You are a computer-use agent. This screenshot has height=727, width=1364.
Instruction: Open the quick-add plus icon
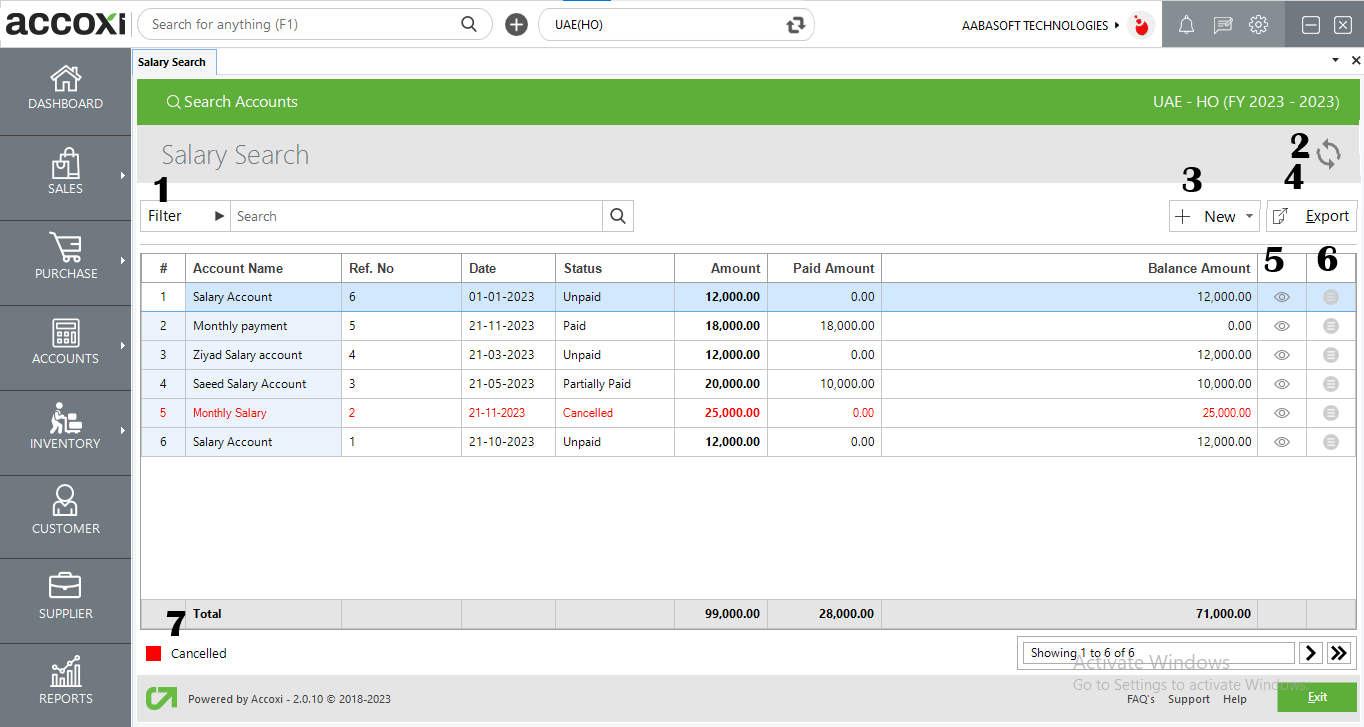pos(515,24)
